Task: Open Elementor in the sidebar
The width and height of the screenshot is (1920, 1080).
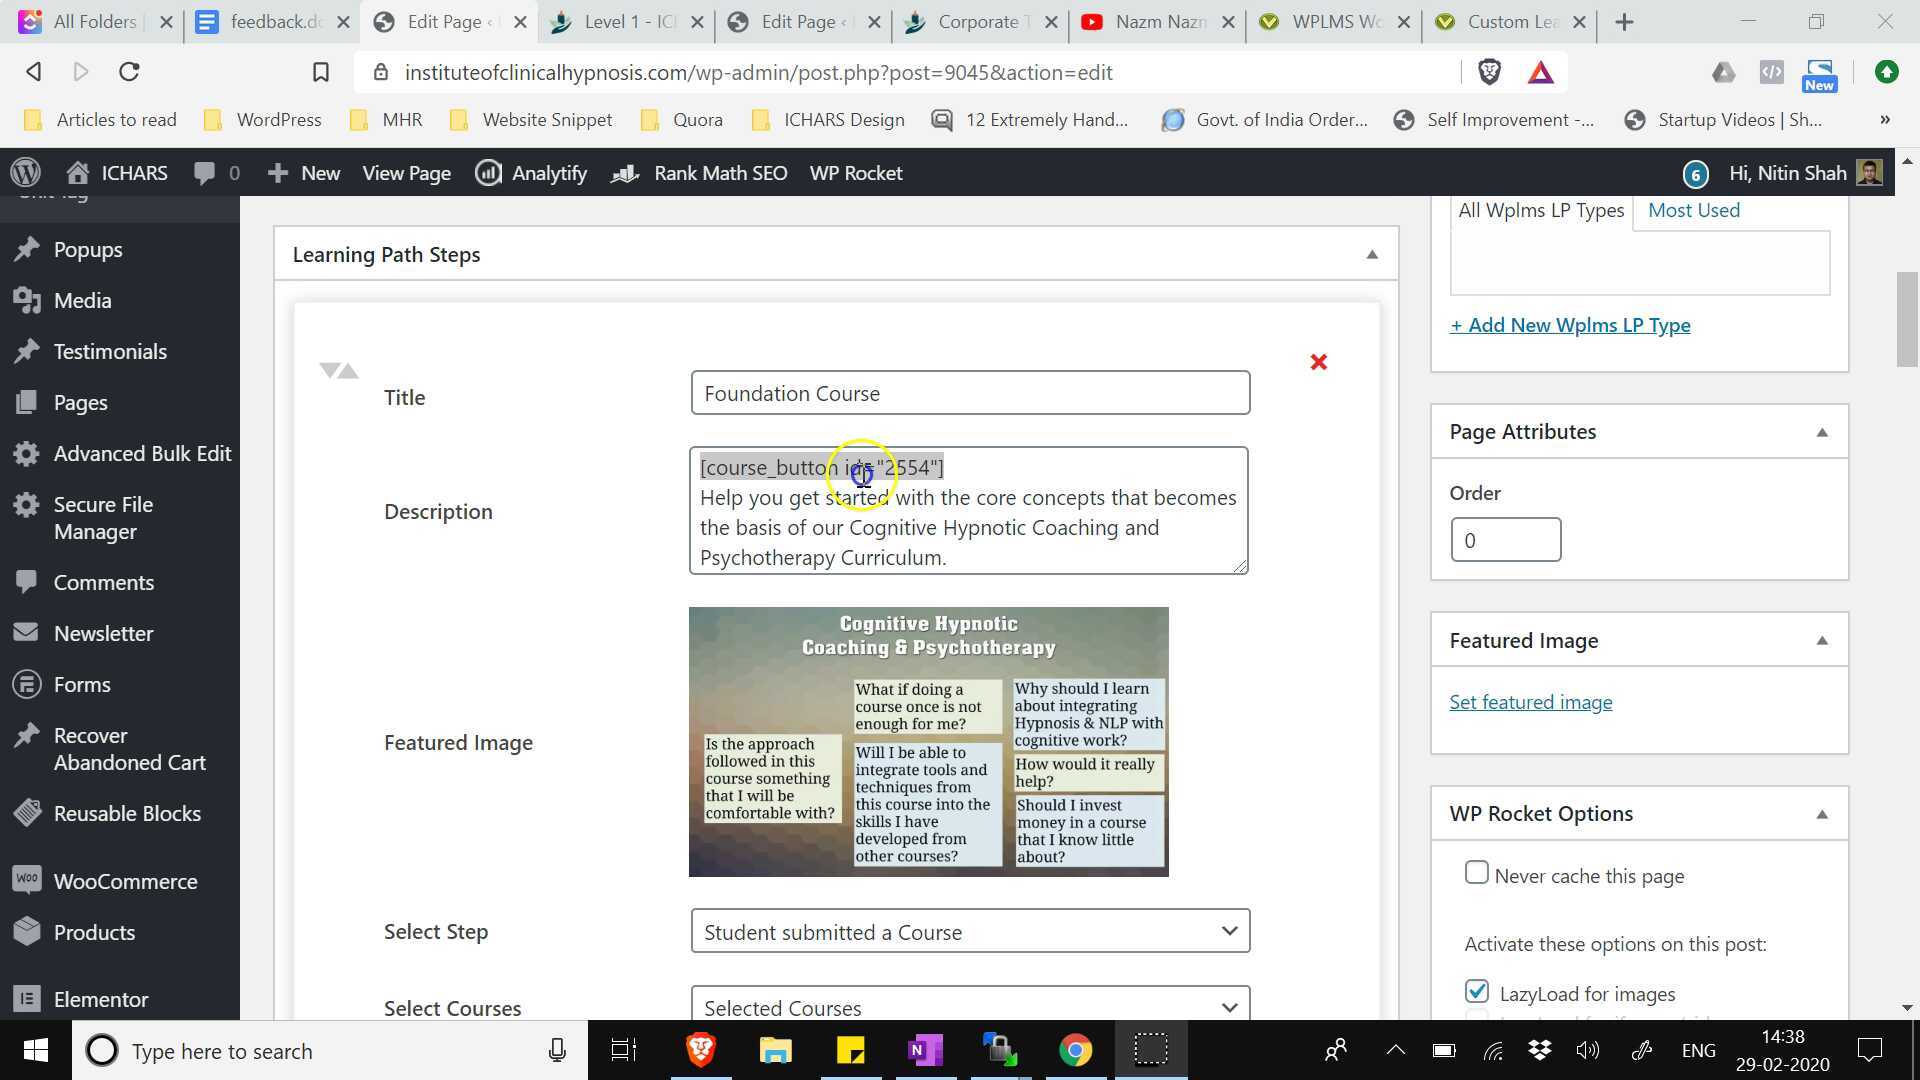Action: (x=100, y=999)
